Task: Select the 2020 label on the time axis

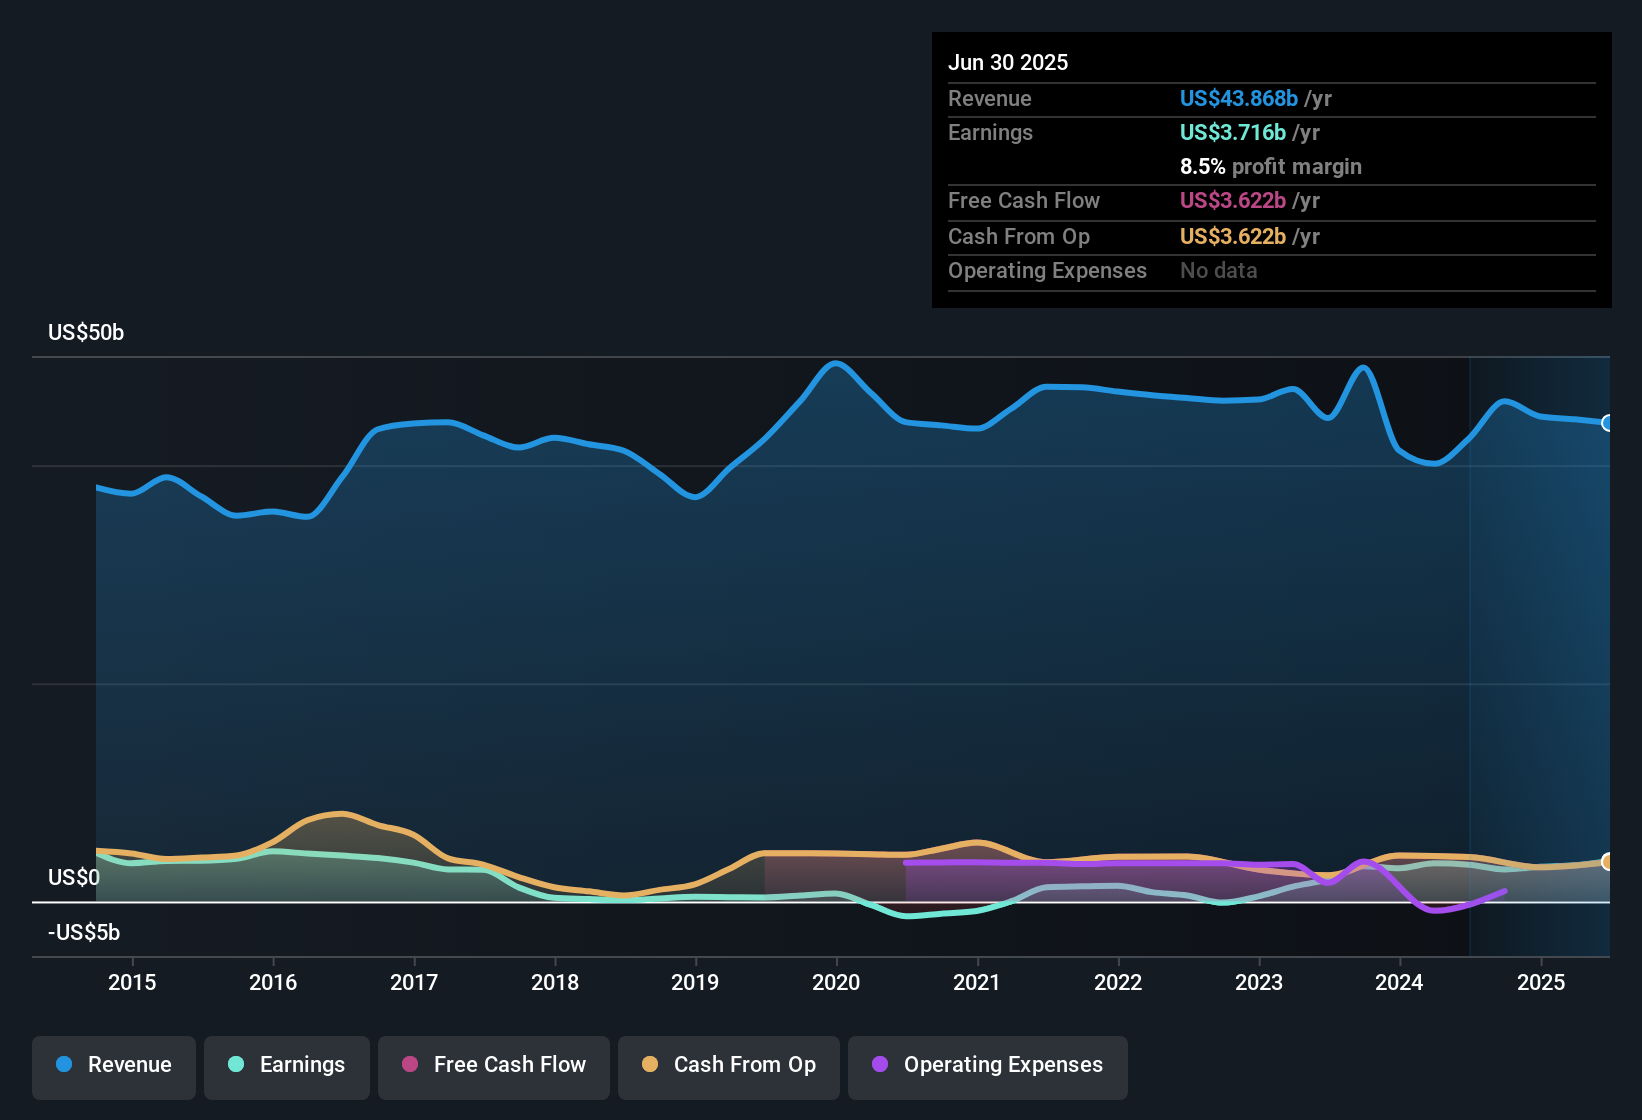Action: pos(837,983)
